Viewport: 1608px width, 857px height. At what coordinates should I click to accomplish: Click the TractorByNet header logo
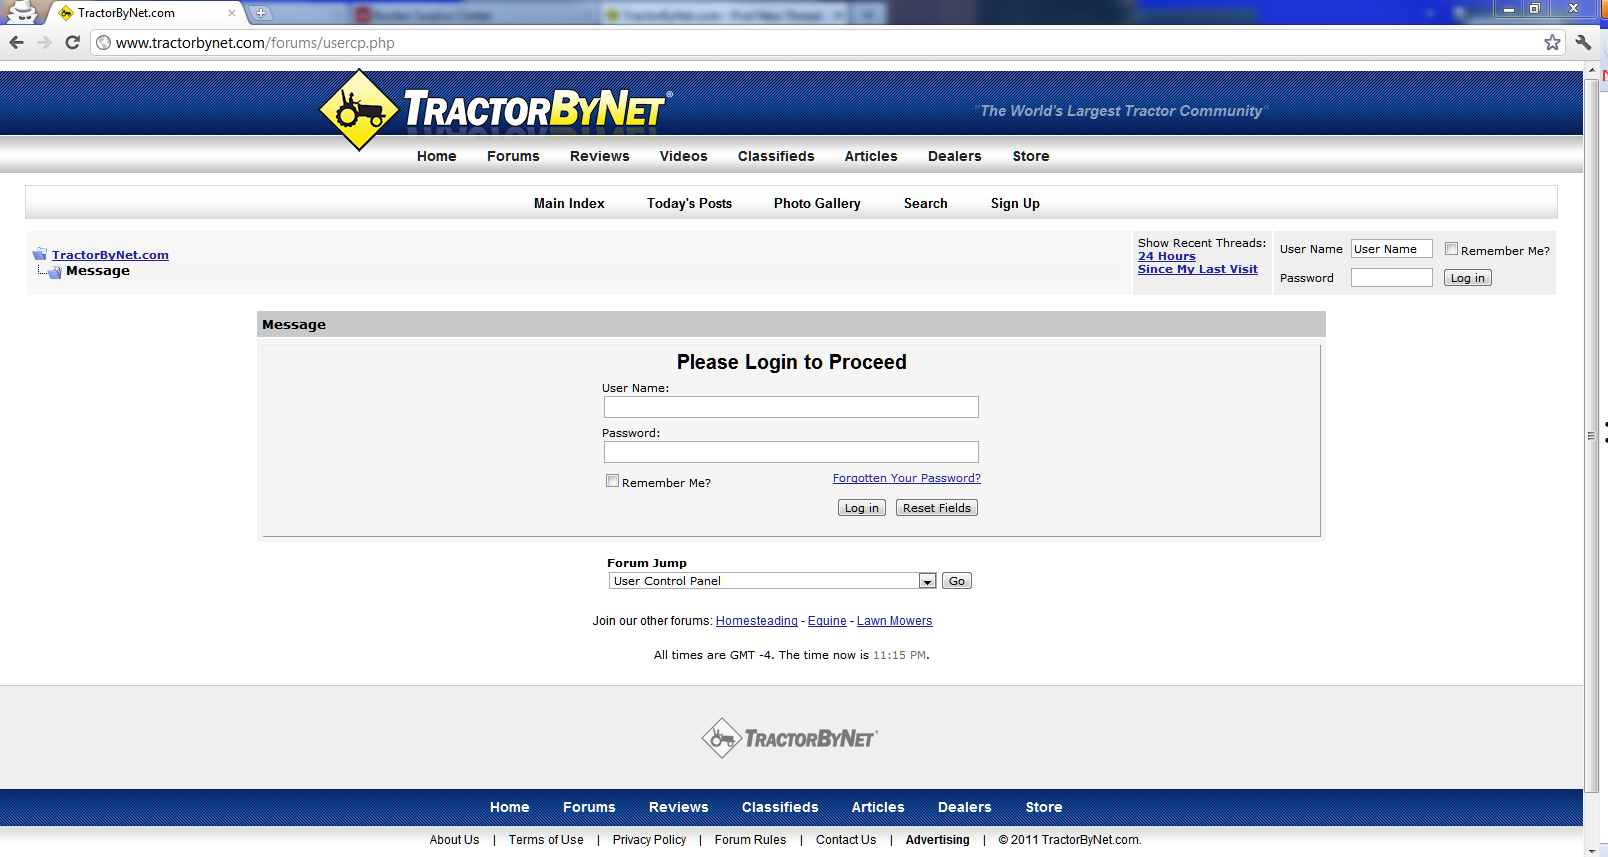pyautogui.click(x=495, y=109)
